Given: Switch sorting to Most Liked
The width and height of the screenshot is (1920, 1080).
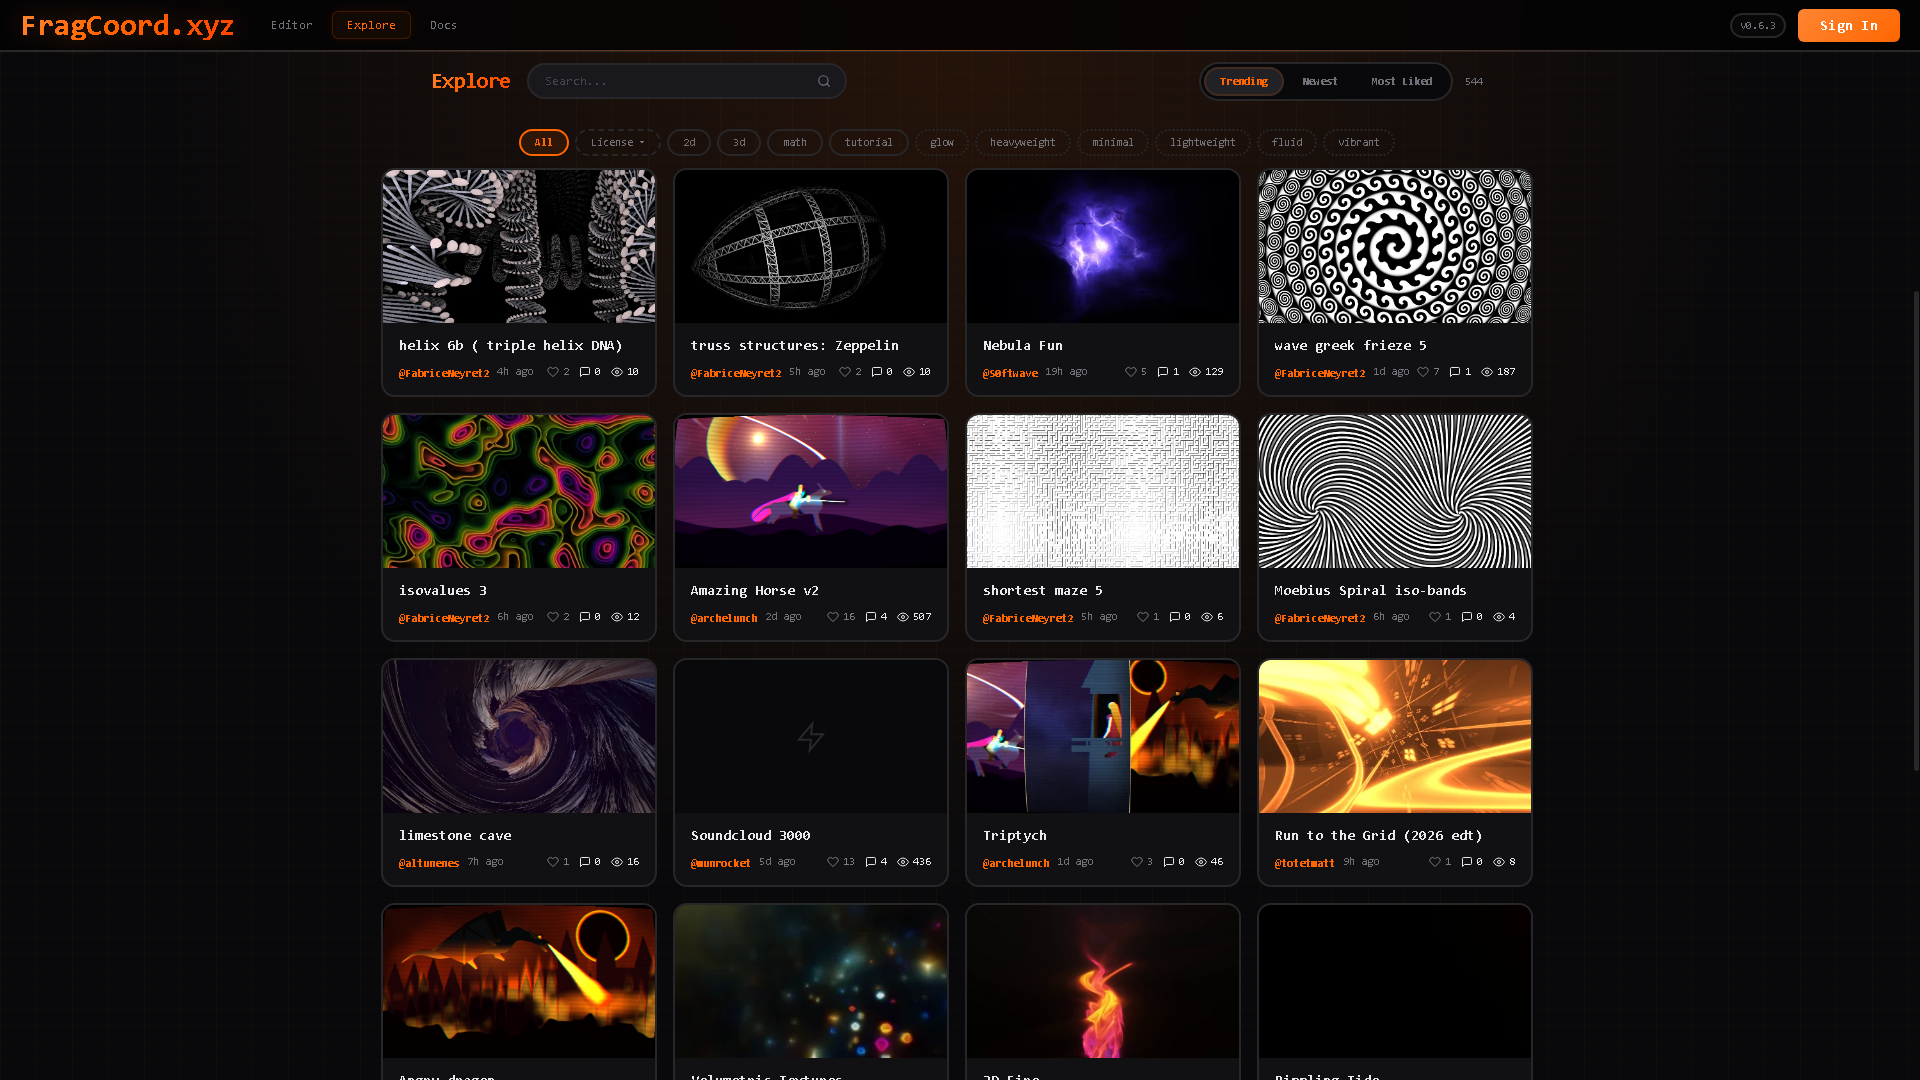Looking at the screenshot, I should [1401, 82].
